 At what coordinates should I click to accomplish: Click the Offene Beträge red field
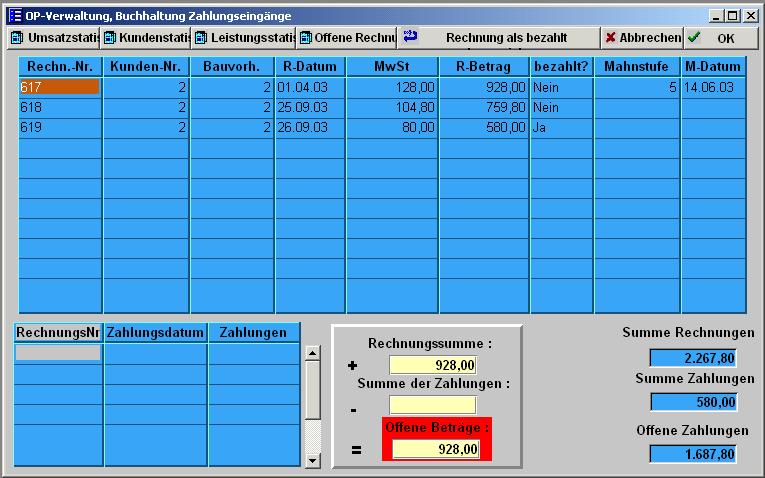(x=435, y=449)
